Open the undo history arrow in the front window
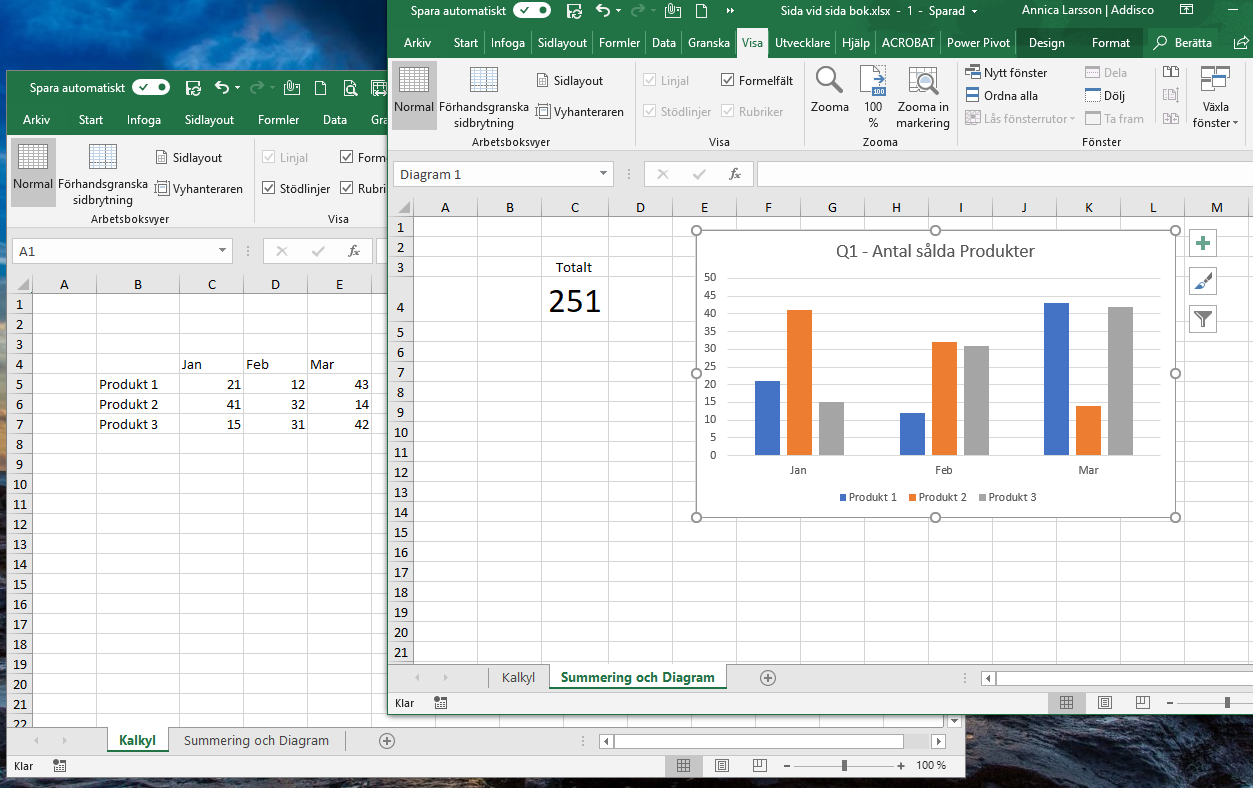The image size is (1253, 788). [x=619, y=11]
